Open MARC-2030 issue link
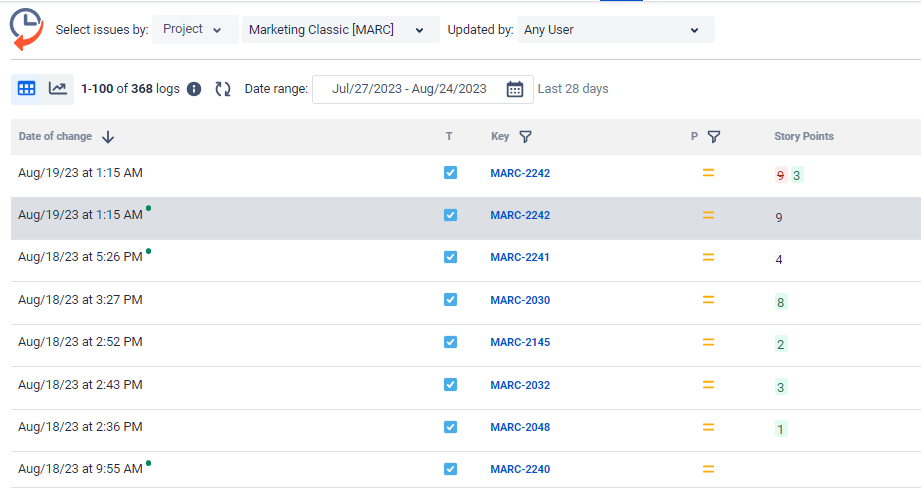 pos(520,300)
